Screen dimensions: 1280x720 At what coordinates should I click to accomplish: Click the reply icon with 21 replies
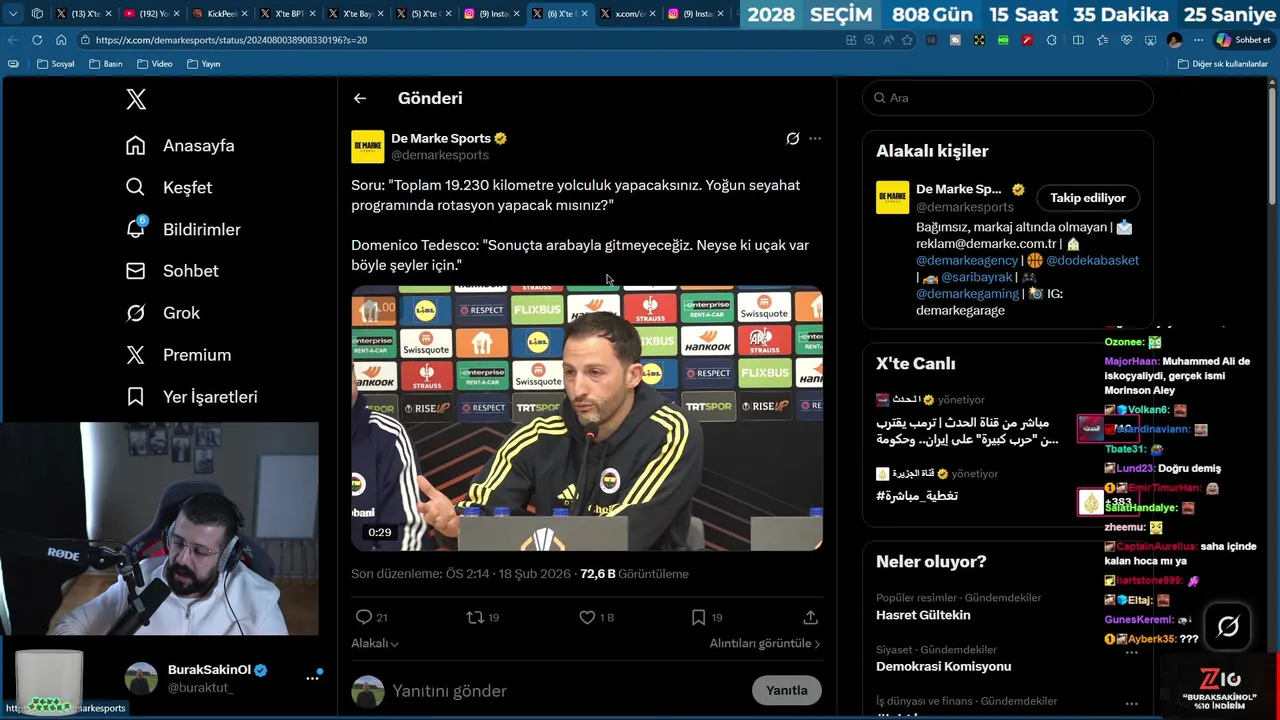(x=364, y=617)
